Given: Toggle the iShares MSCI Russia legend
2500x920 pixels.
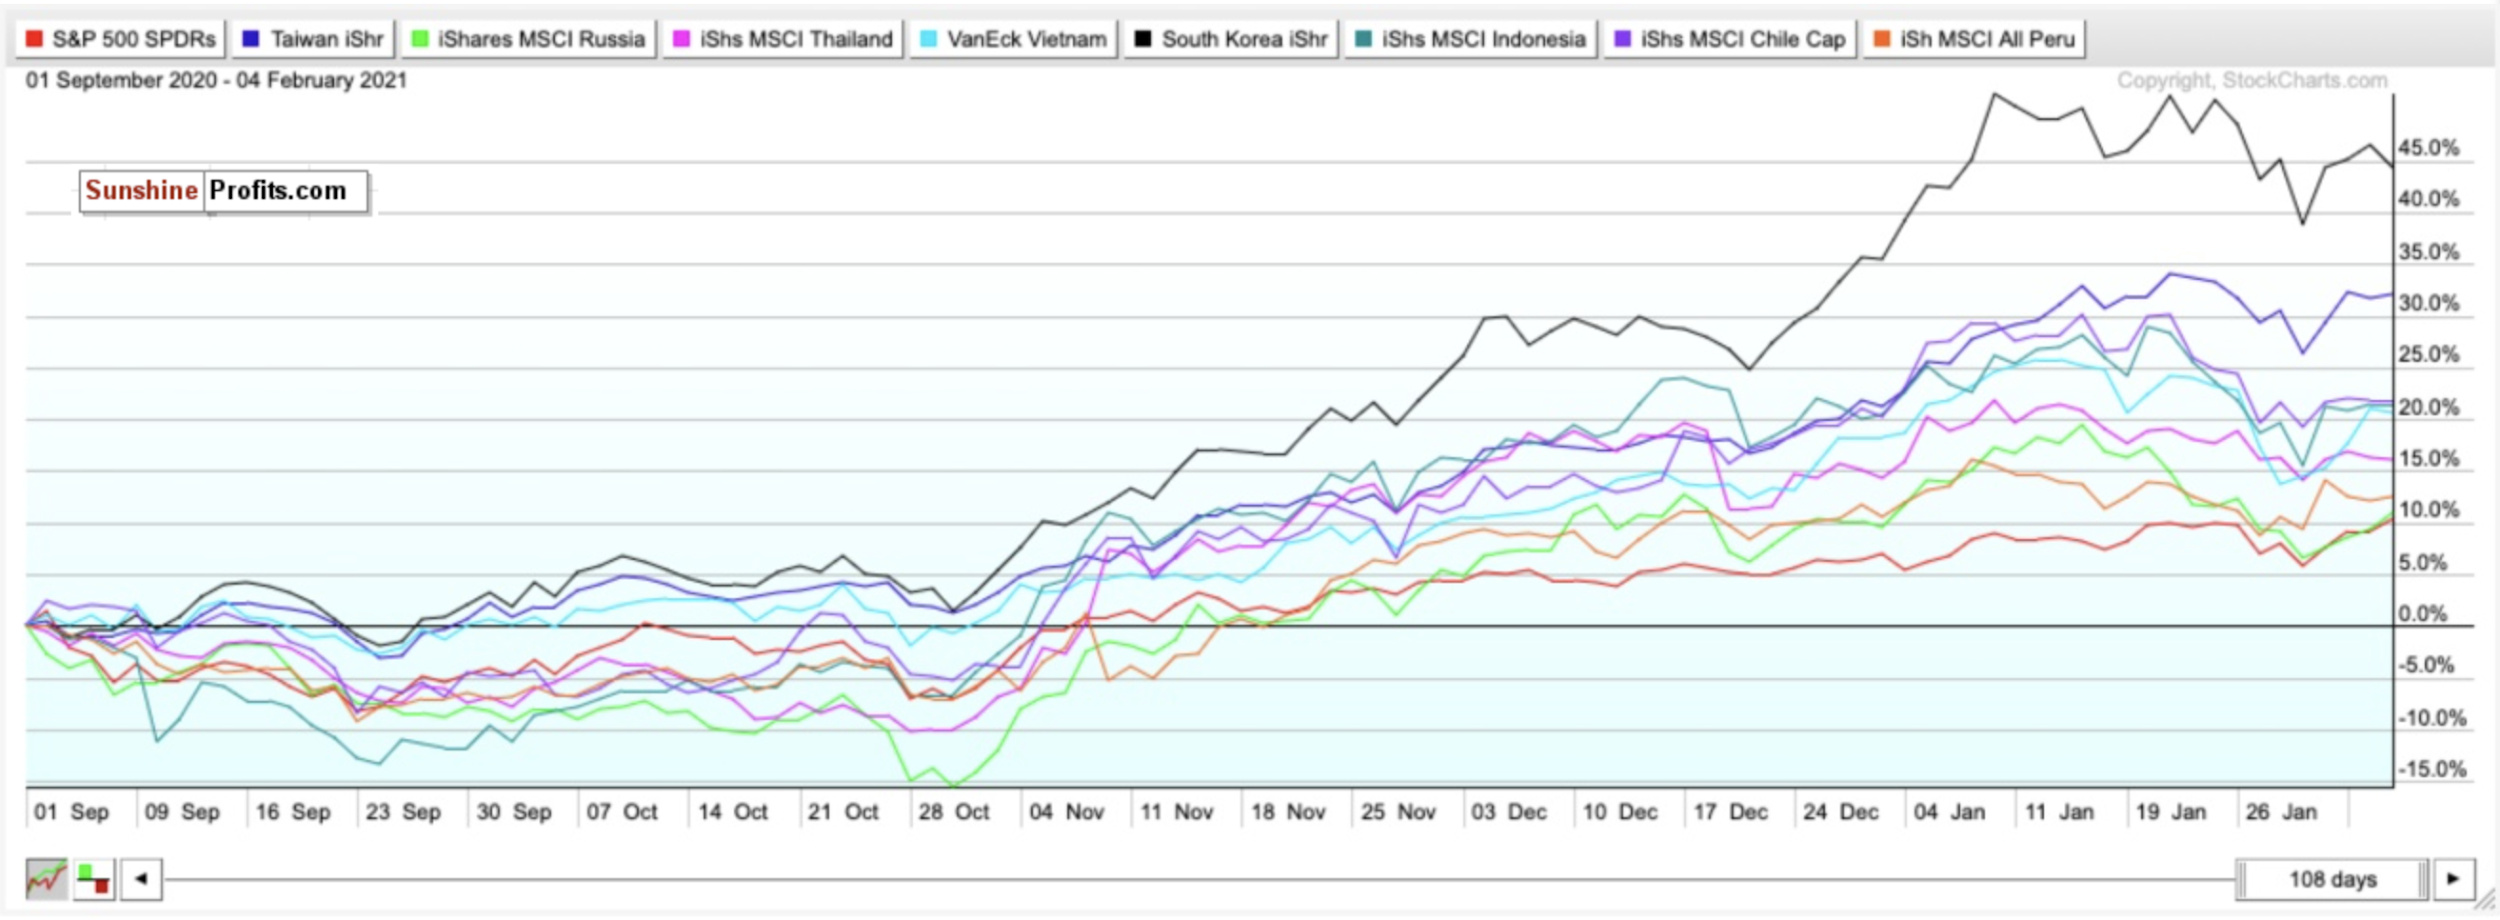Looking at the screenshot, I should click(x=528, y=39).
